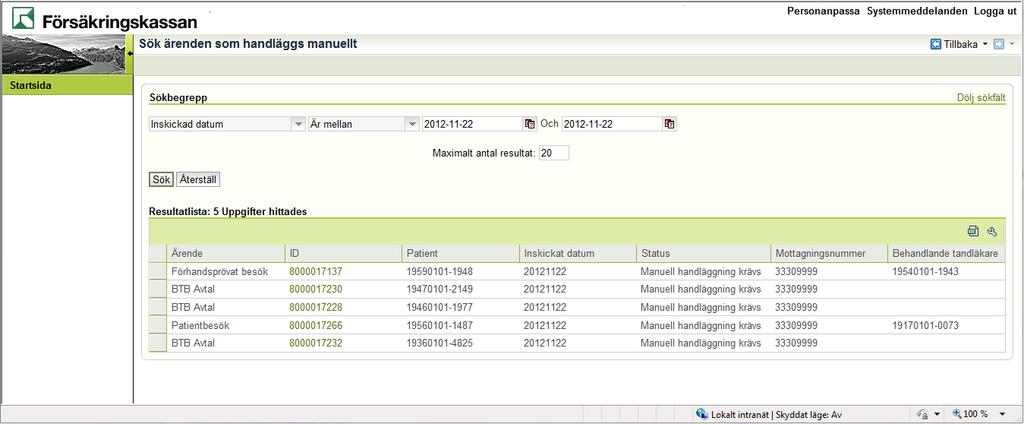Click patient cell 19360101-4825
Screen dimensions: 1024x424
click(x=439, y=342)
